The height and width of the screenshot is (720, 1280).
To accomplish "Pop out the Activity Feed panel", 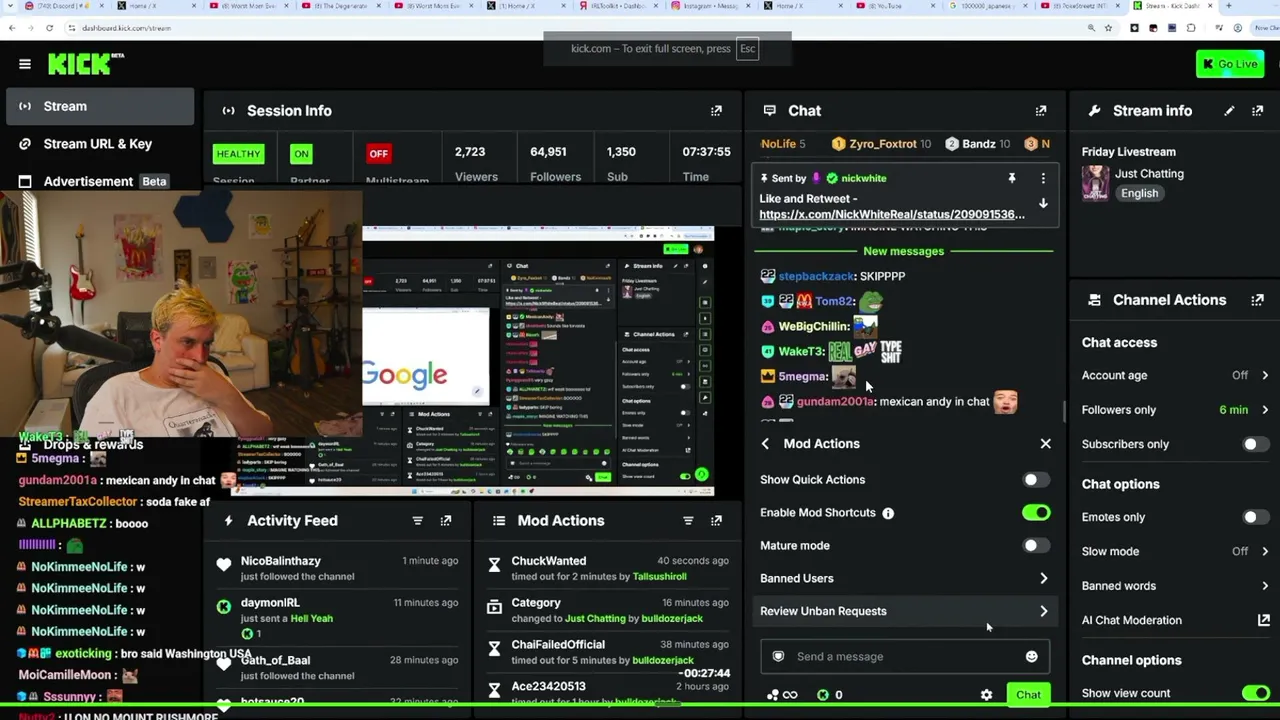I will click(x=446, y=521).
